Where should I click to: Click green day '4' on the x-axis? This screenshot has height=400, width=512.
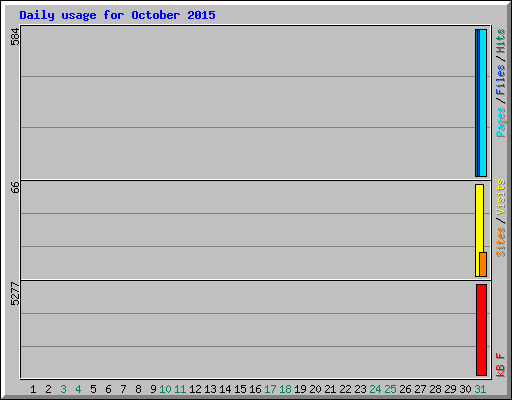tap(78, 389)
